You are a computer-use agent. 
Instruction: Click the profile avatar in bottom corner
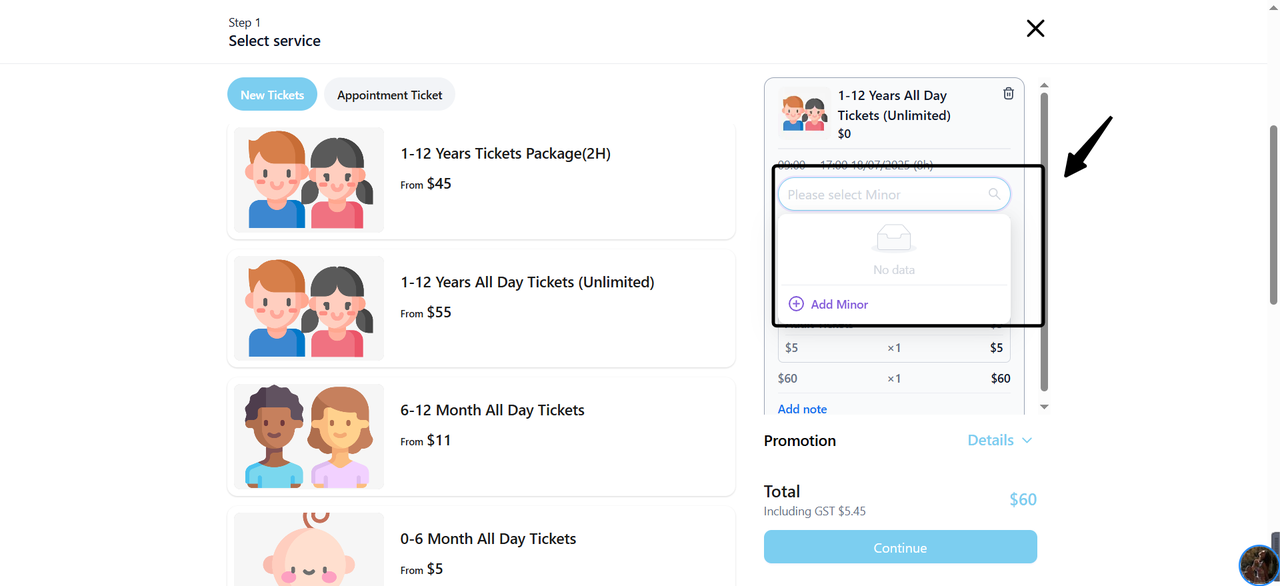1258,565
